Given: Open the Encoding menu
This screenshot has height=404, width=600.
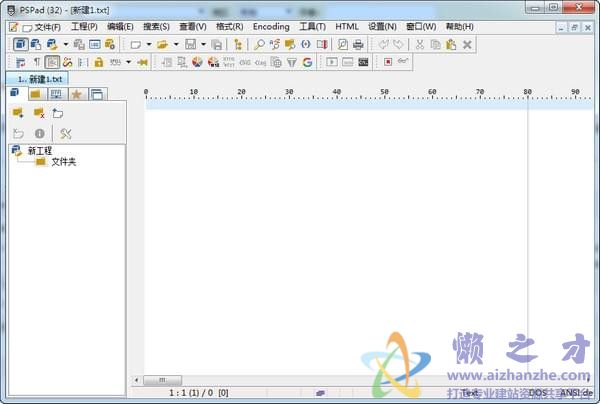Looking at the screenshot, I should pyautogui.click(x=271, y=27).
